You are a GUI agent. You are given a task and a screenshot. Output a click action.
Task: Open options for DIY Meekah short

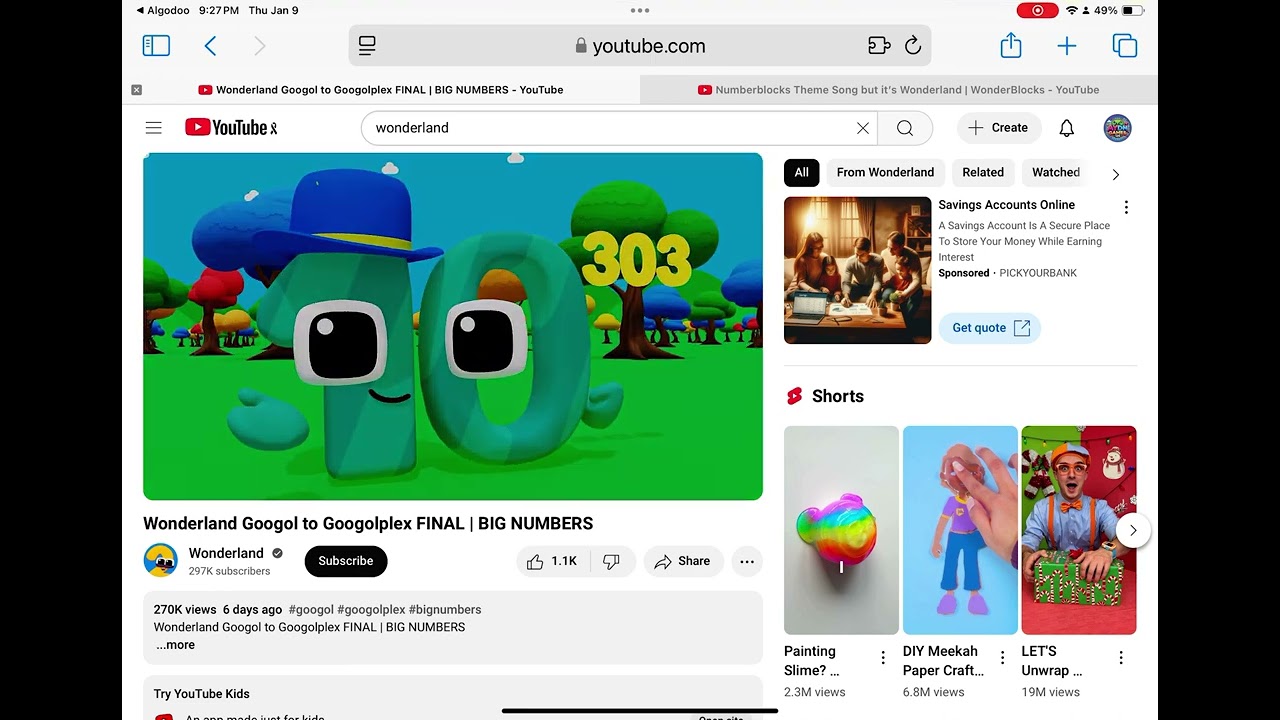(x=1002, y=657)
